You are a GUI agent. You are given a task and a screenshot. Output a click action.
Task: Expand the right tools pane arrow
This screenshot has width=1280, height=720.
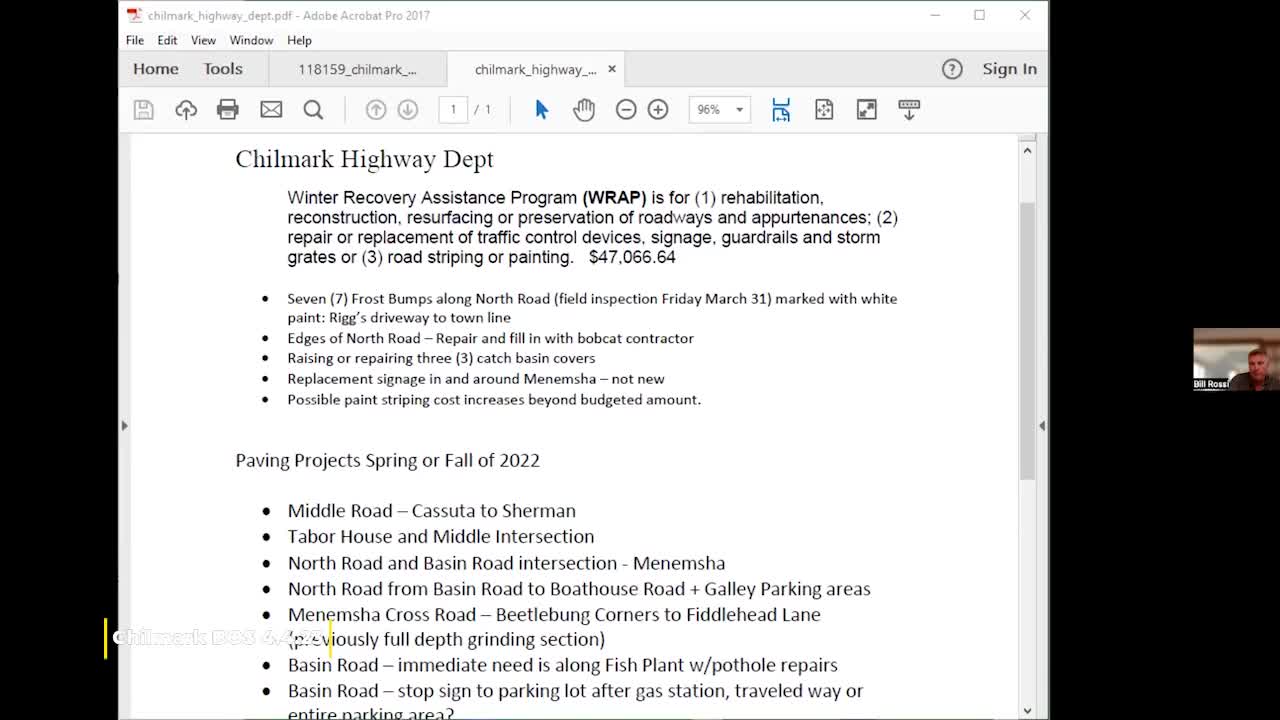(x=1042, y=426)
